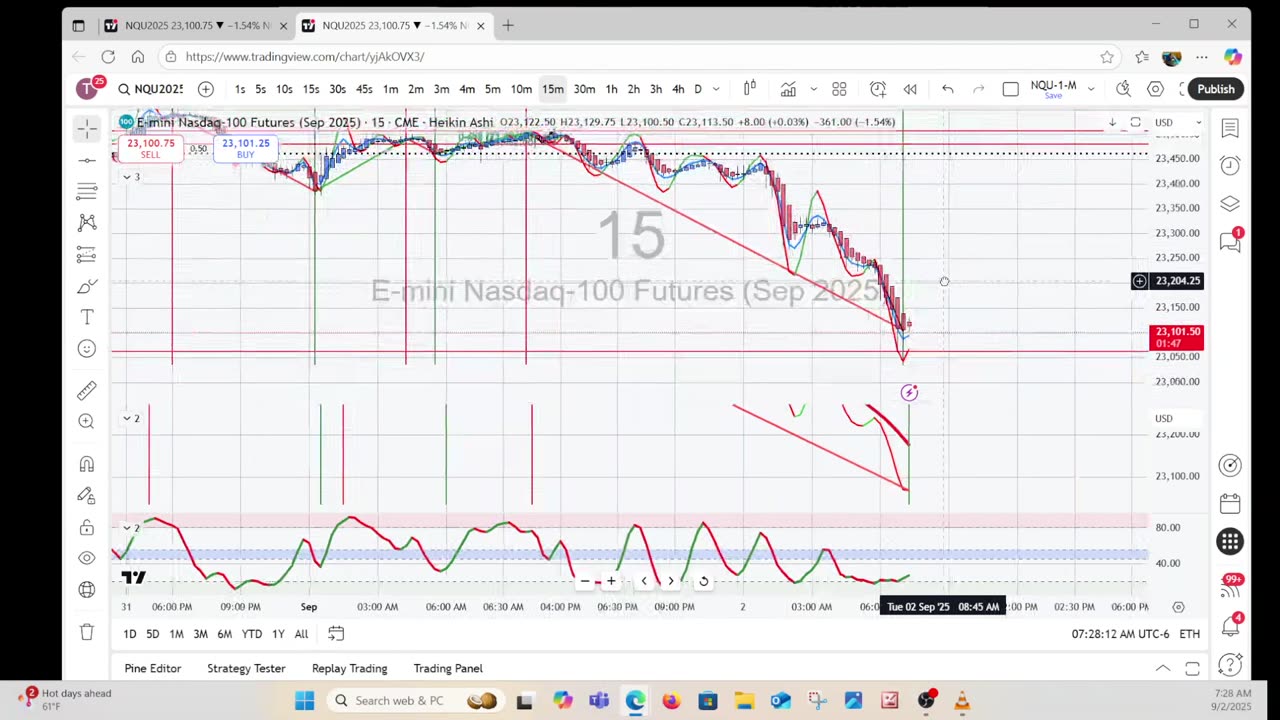Open the layout setup grid icon
Screen dimensions: 1280x720
coord(839,89)
